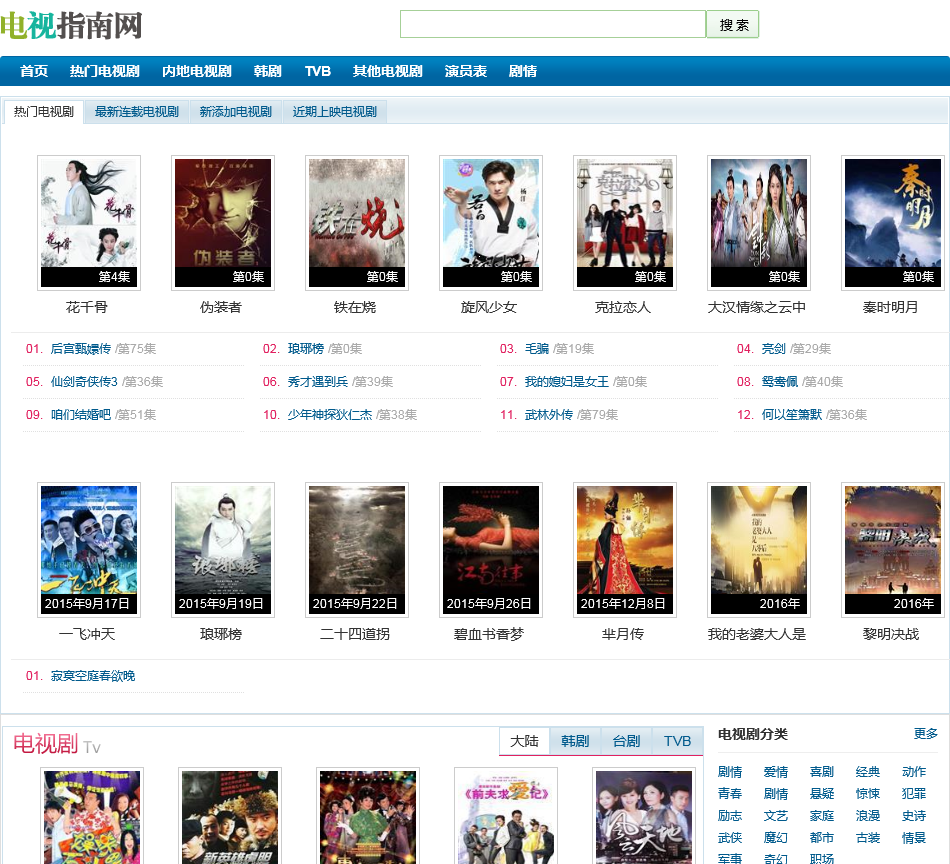Click the 花千骨 title link
This screenshot has height=864, width=950.
[87, 307]
